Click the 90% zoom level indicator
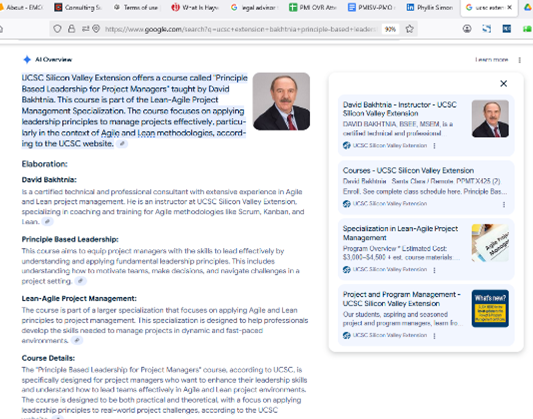 coord(390,29)
